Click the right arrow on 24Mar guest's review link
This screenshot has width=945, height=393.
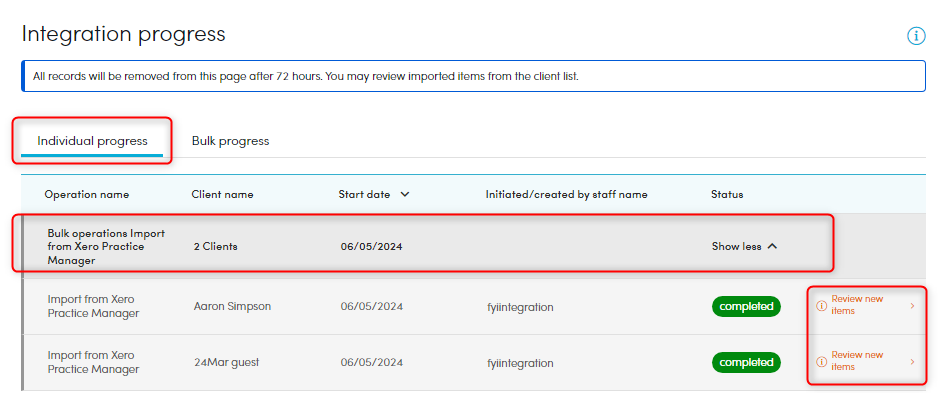click(x=912, y=362)
